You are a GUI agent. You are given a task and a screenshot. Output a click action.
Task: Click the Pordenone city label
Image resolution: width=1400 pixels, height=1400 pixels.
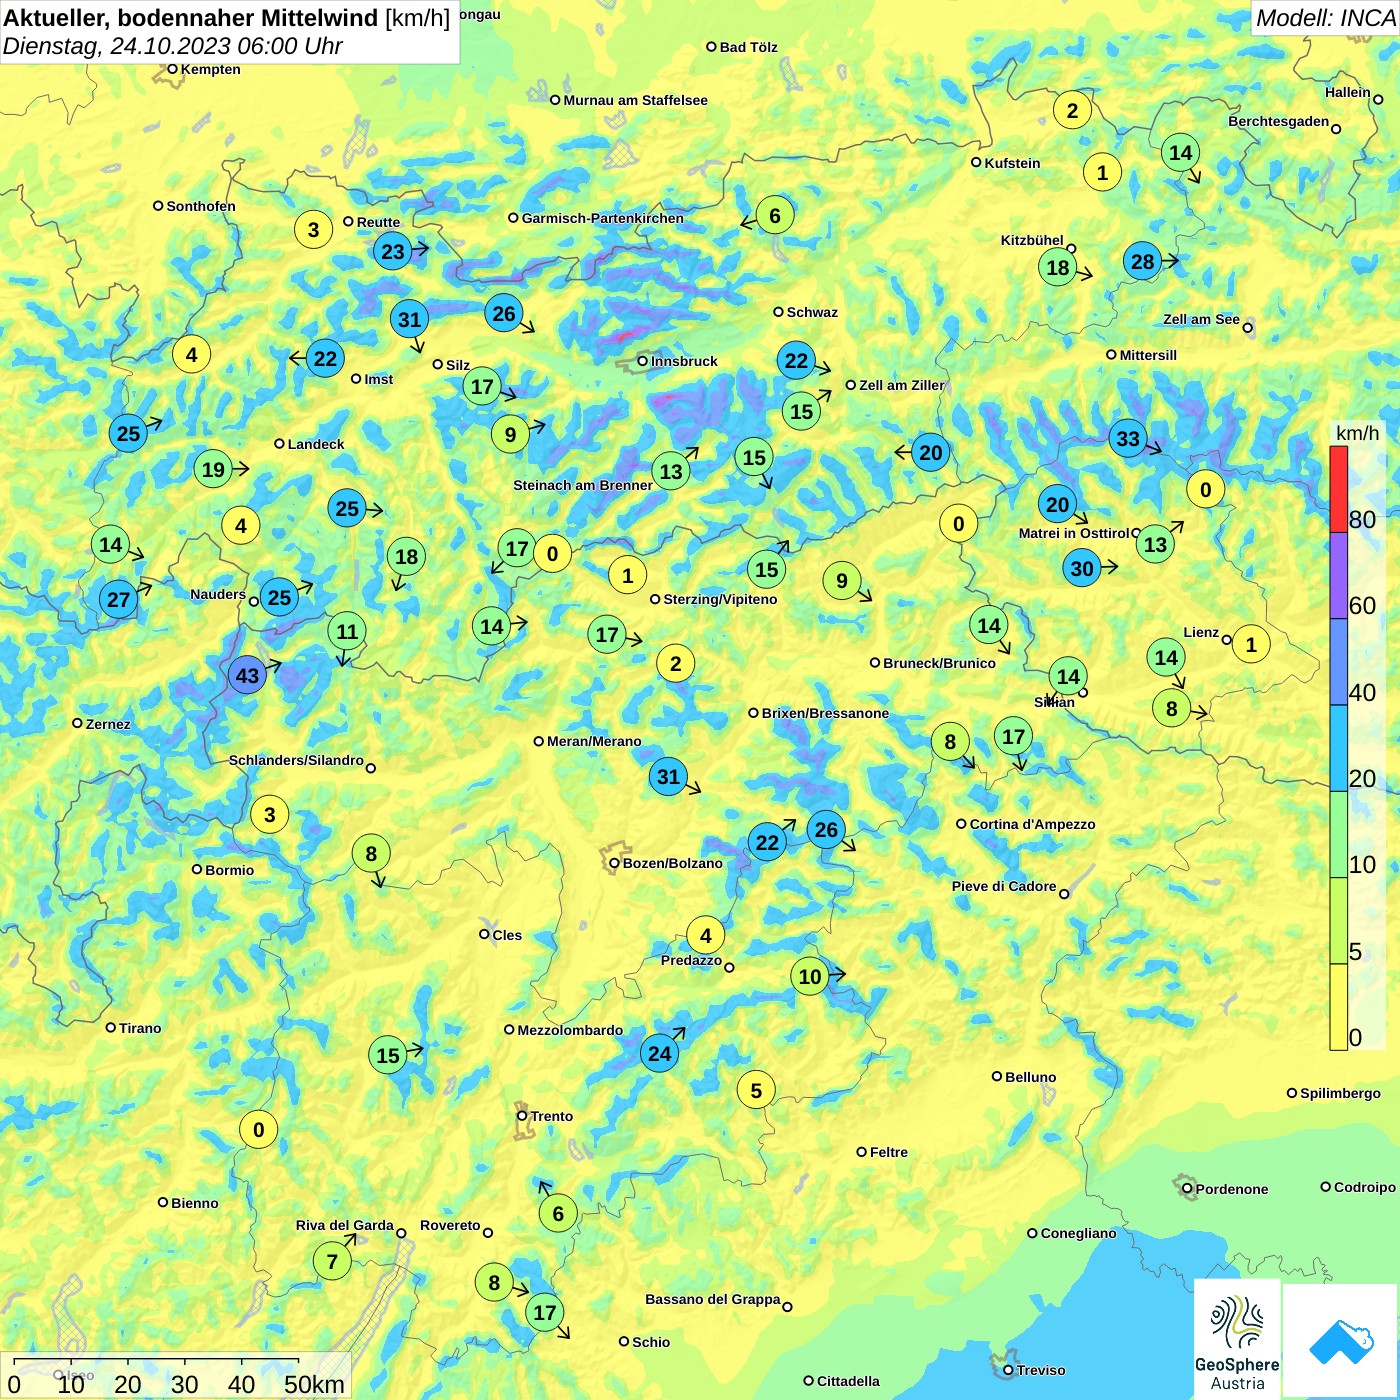coord(1231,1189)
